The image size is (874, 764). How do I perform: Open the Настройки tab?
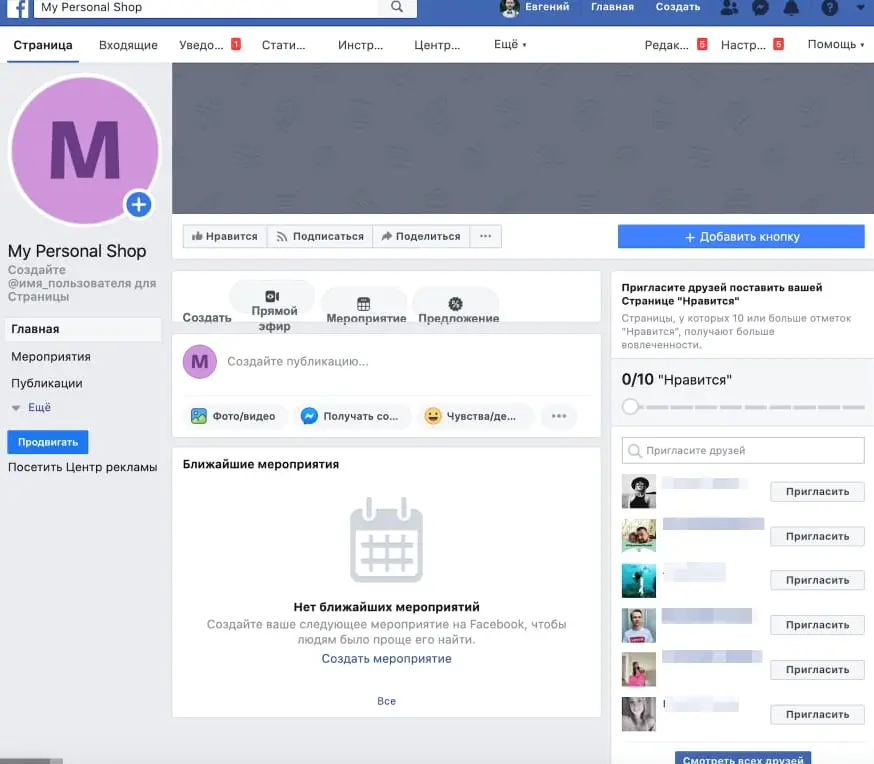coord(752,45)
